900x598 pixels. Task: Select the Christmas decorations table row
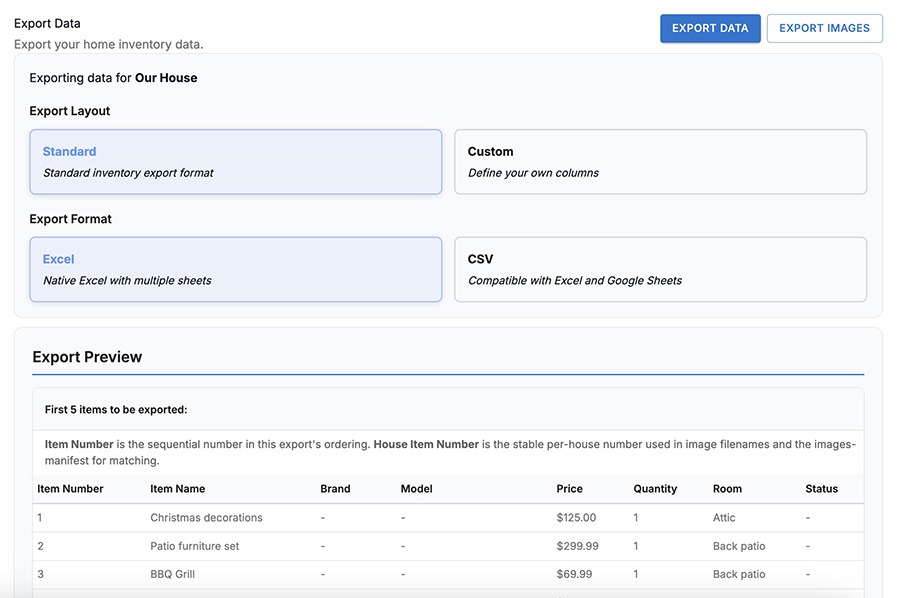pyautogui.click(x=400, y=518)
